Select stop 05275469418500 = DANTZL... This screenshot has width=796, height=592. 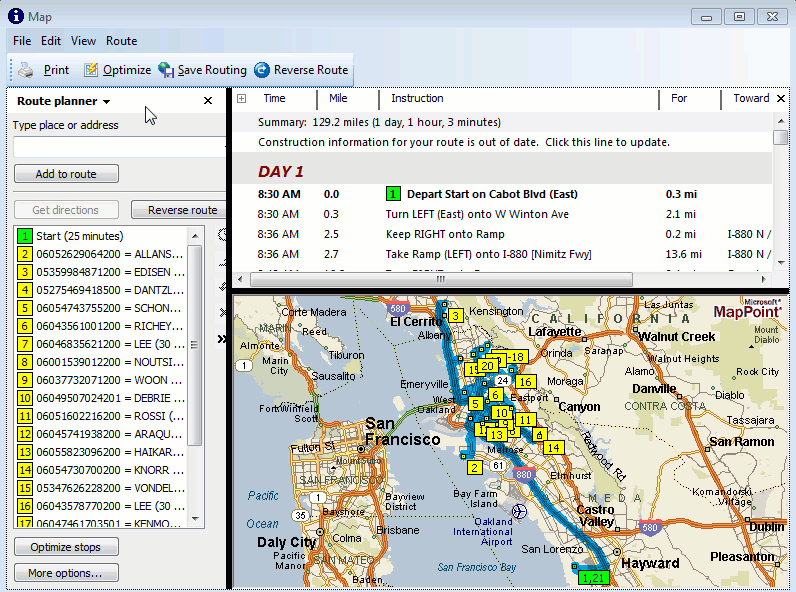coord(101,290)
